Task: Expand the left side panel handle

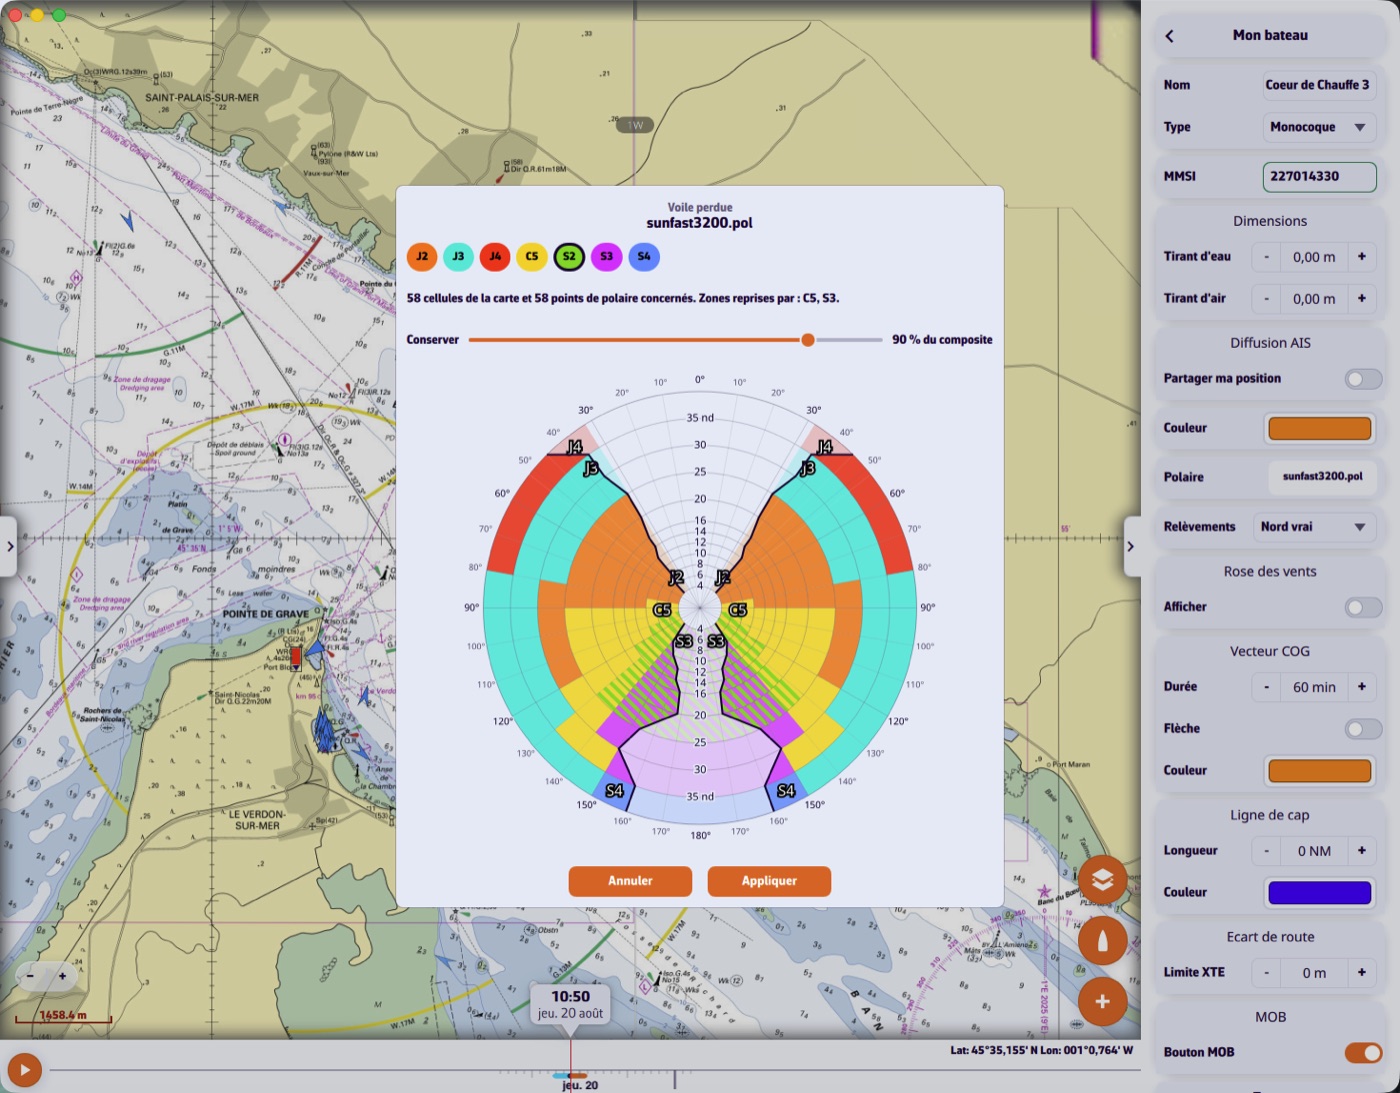Action: pos(9,547)
